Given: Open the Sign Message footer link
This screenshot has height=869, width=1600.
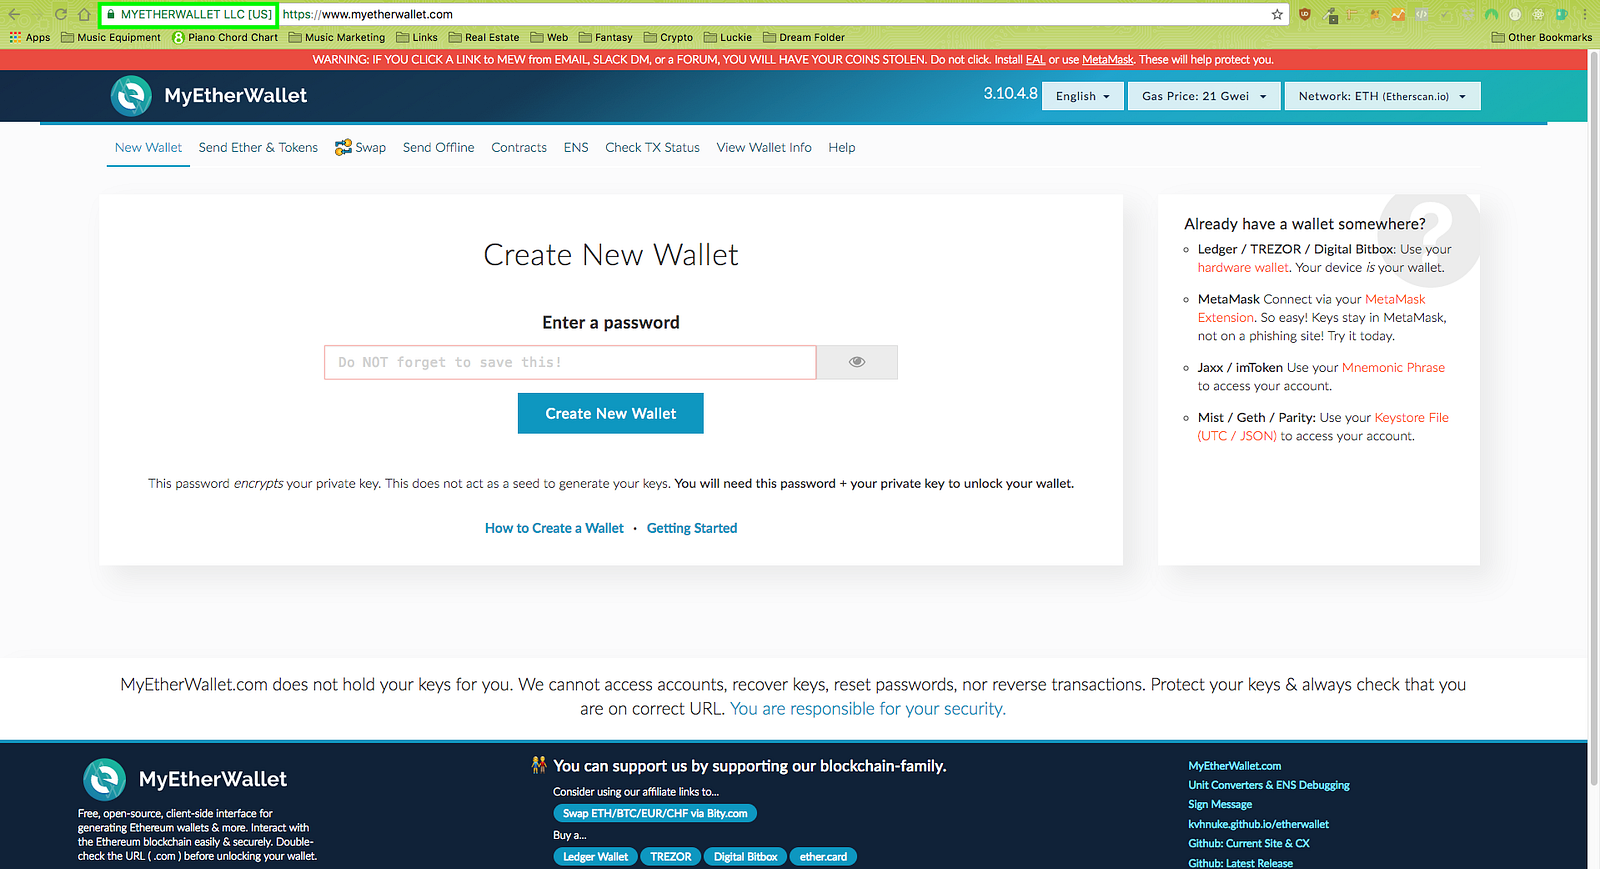Looking at the screenshot, I should point(1220,804).
